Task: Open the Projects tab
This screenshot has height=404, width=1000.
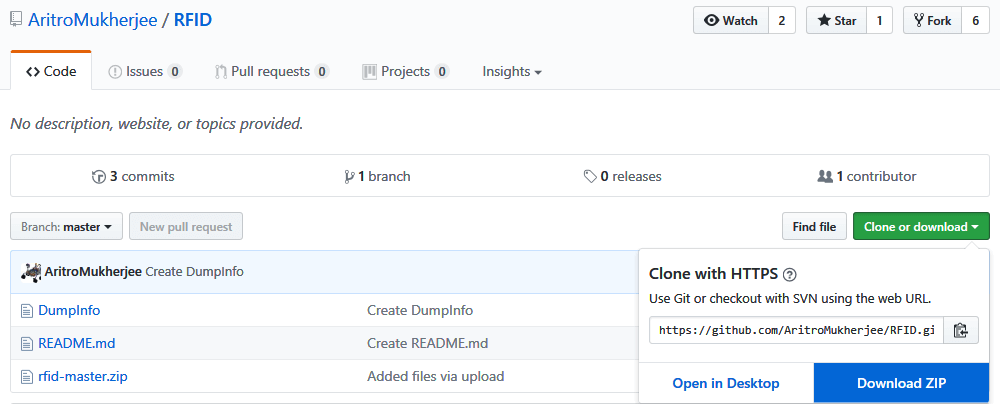Action: 406,71
